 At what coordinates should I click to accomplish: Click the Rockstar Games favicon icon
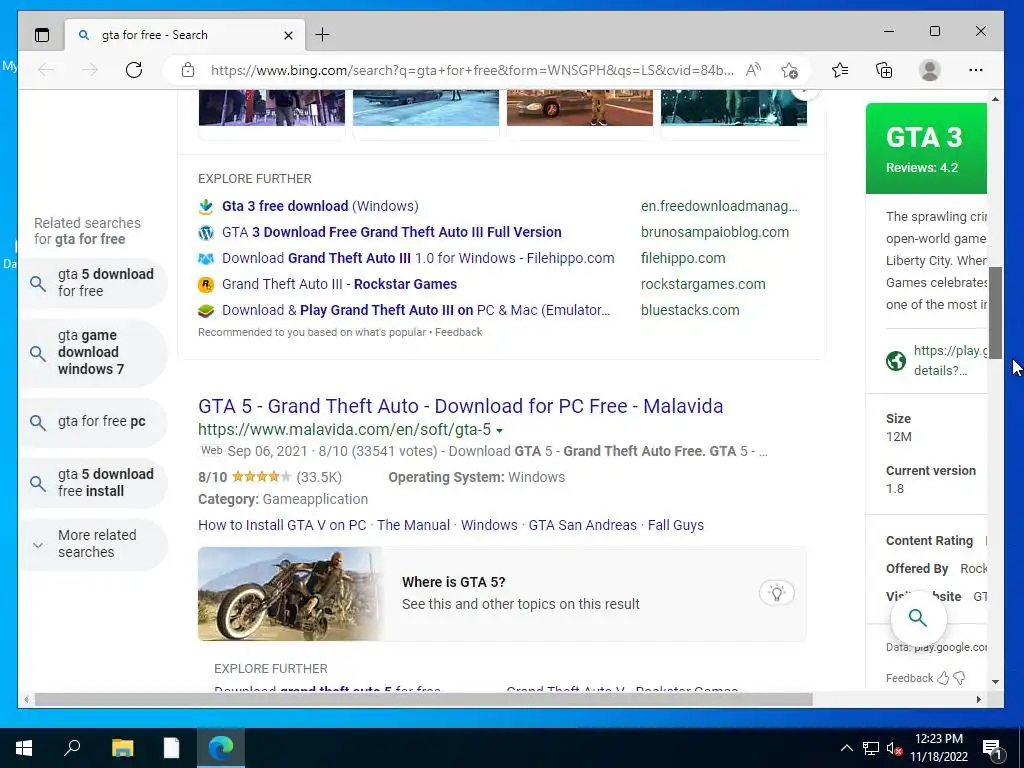pyautogui.click(x=206, y=285)
